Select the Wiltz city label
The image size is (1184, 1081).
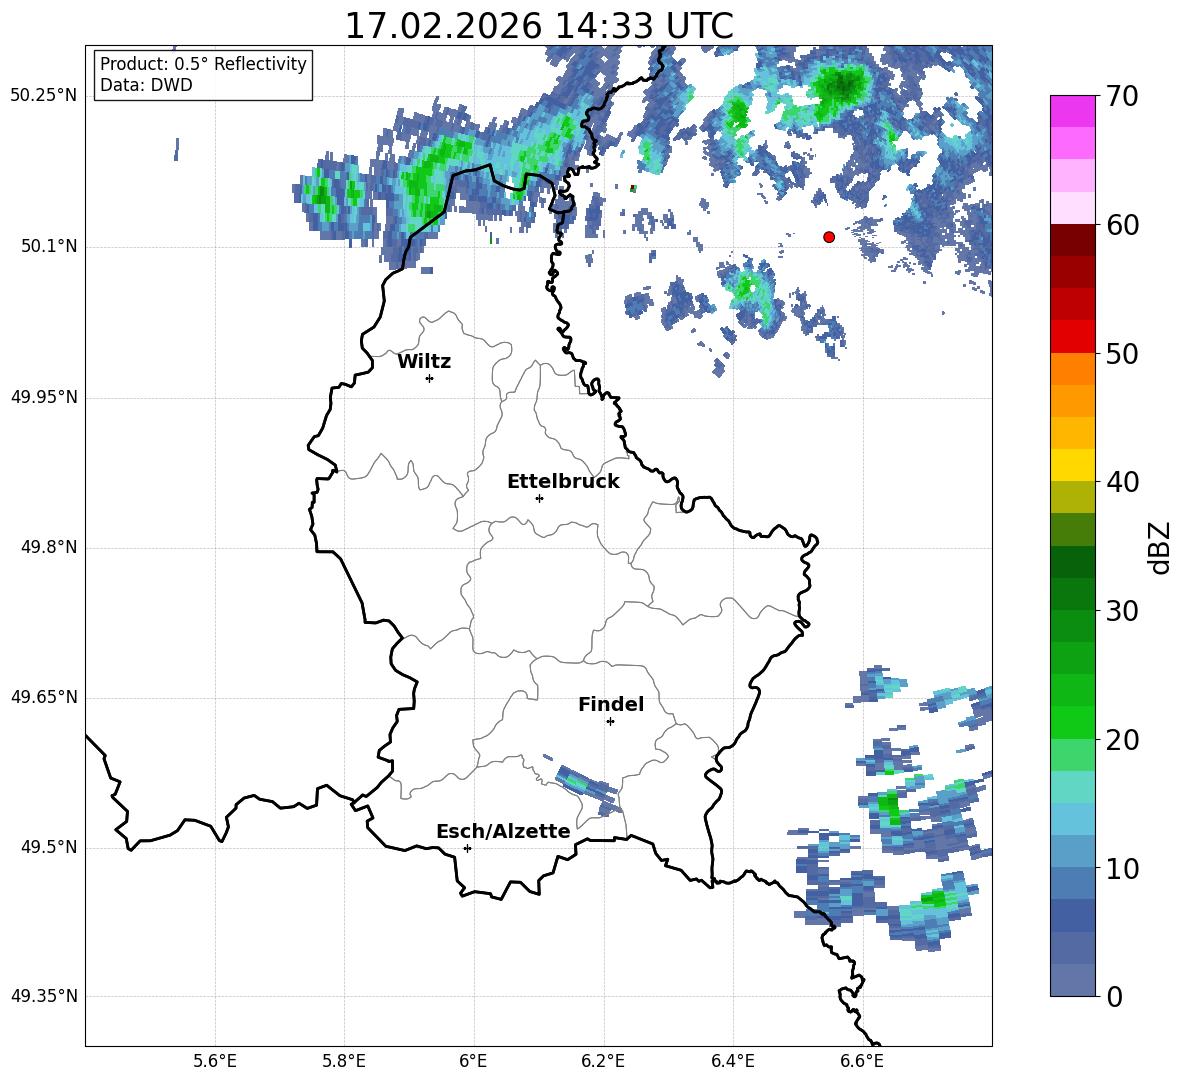(x=424, y=362)
